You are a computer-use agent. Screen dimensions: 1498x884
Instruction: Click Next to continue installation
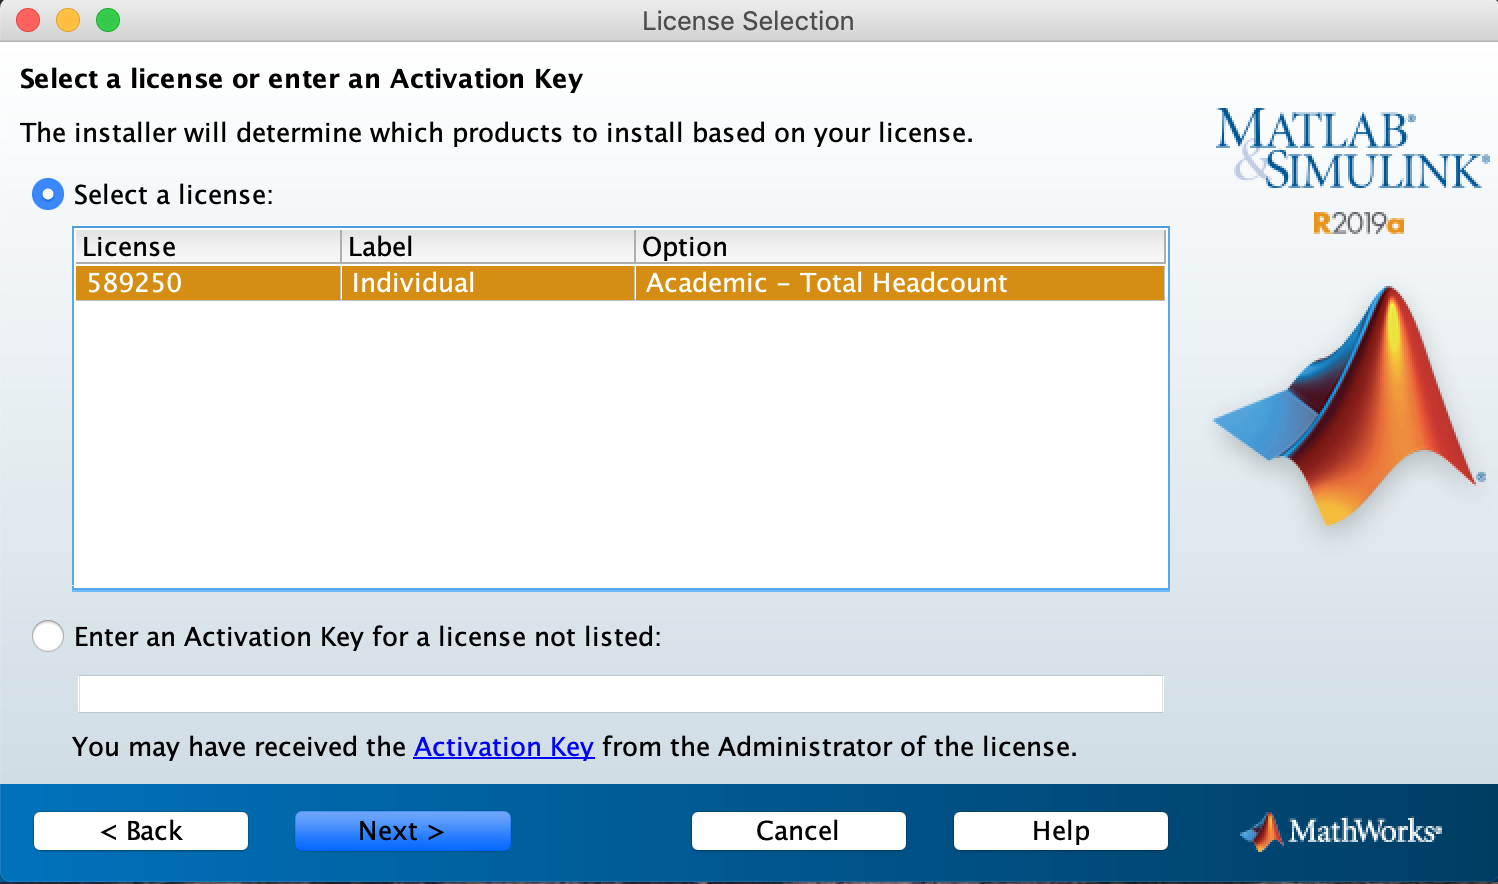(402, 830)
